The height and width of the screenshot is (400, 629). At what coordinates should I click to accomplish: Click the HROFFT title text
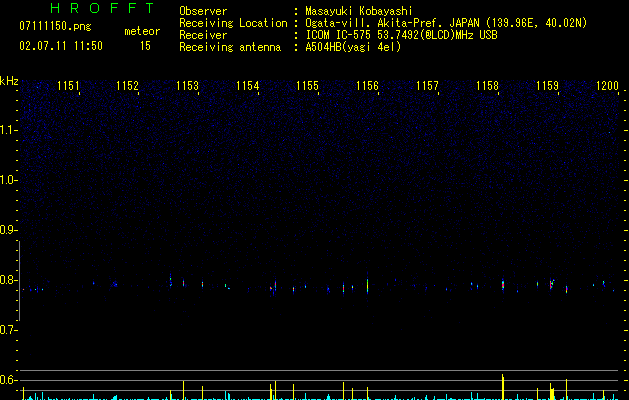coord(102,8)
